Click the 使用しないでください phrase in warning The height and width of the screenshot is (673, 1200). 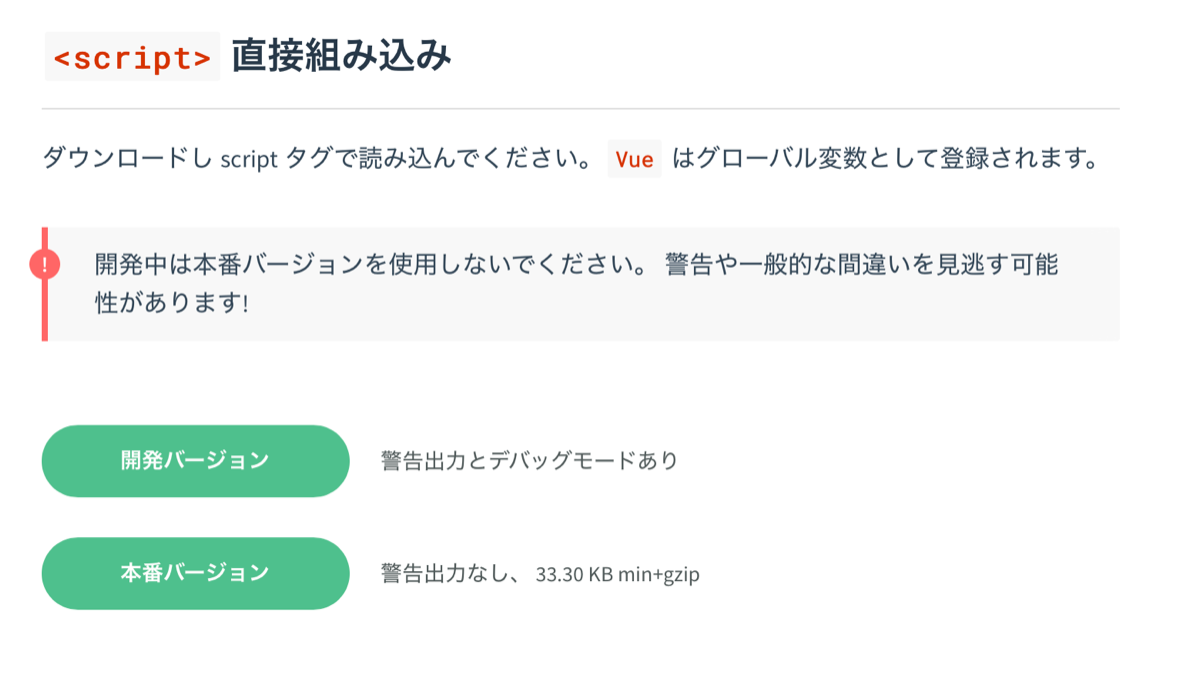coord(512,265)
